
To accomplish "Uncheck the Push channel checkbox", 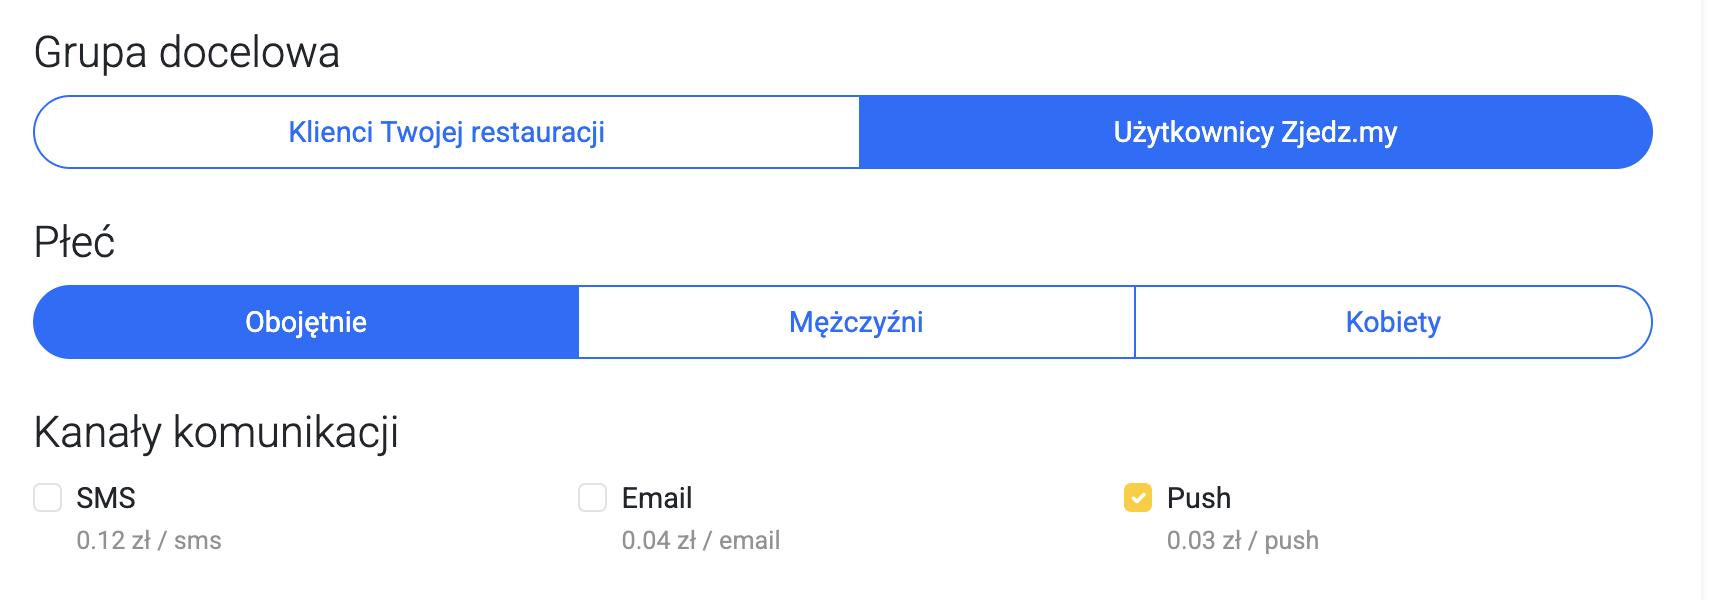I will (1138, 497).
